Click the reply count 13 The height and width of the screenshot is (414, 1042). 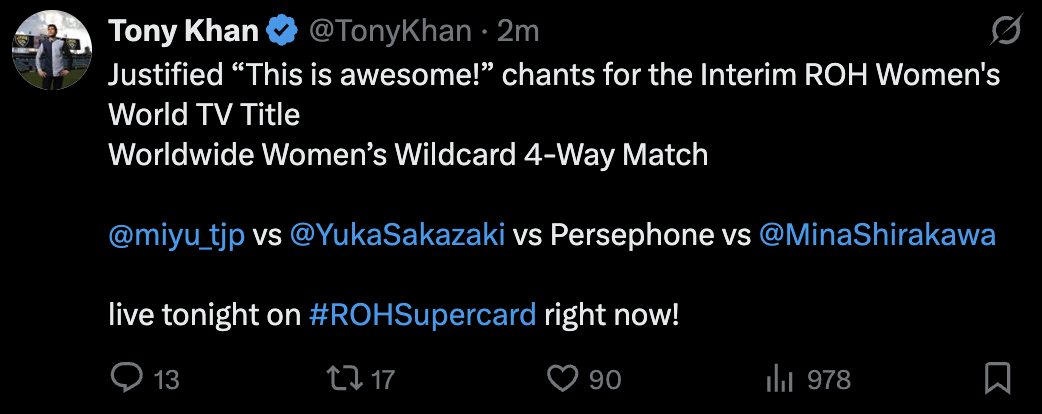166,380
